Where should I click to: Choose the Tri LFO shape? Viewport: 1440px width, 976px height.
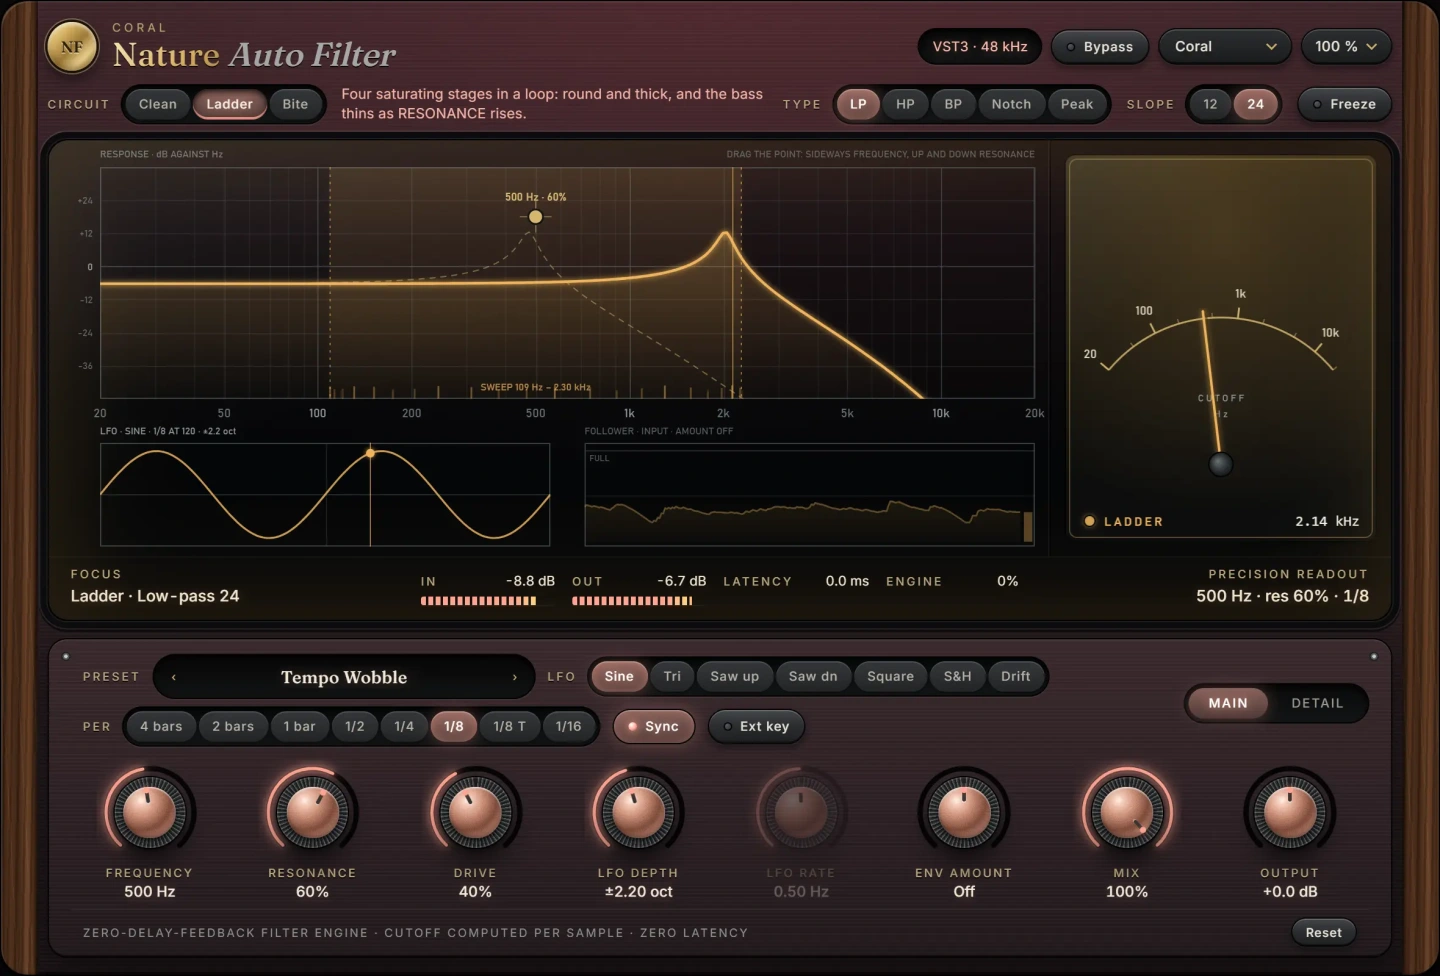(x=672, y=677)
